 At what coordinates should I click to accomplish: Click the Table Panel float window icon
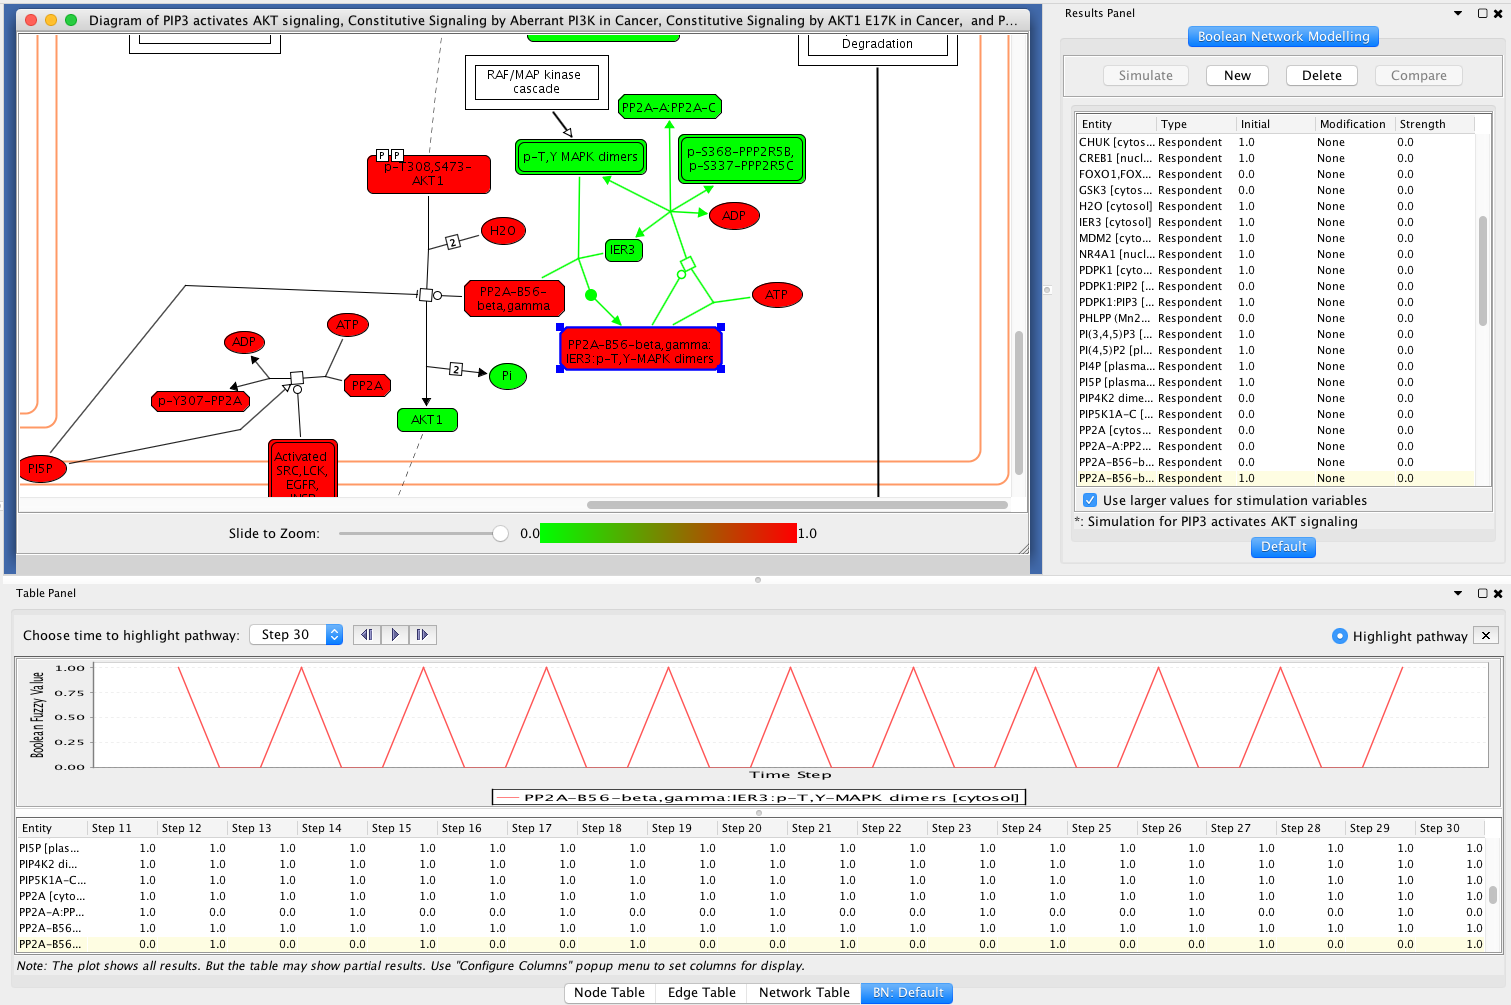pyautogui.click(x=1482, y=593)
